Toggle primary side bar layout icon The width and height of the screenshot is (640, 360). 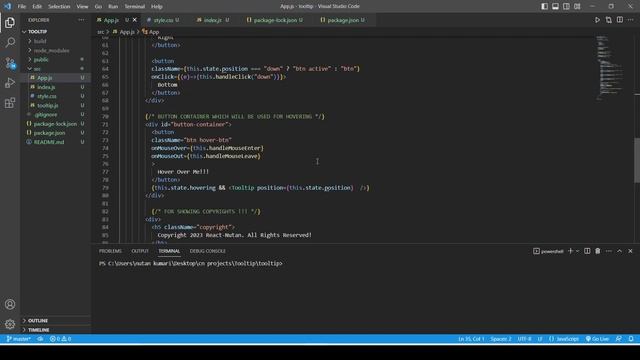[544, 6]
